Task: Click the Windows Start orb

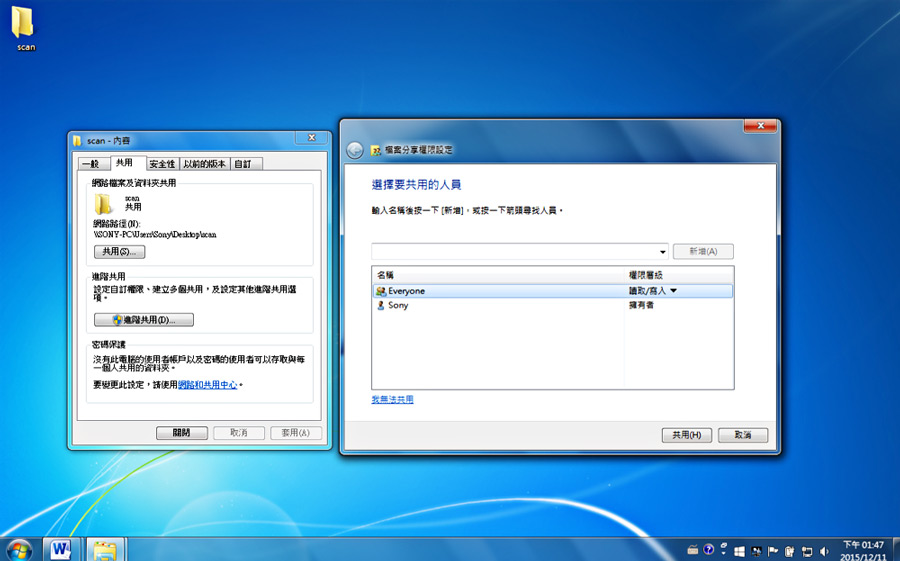Action: (x=20, y=550)
